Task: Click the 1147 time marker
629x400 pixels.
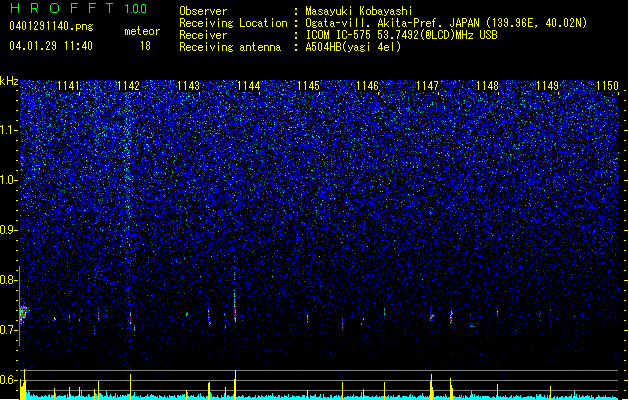Action: click(x=428, y=86)
